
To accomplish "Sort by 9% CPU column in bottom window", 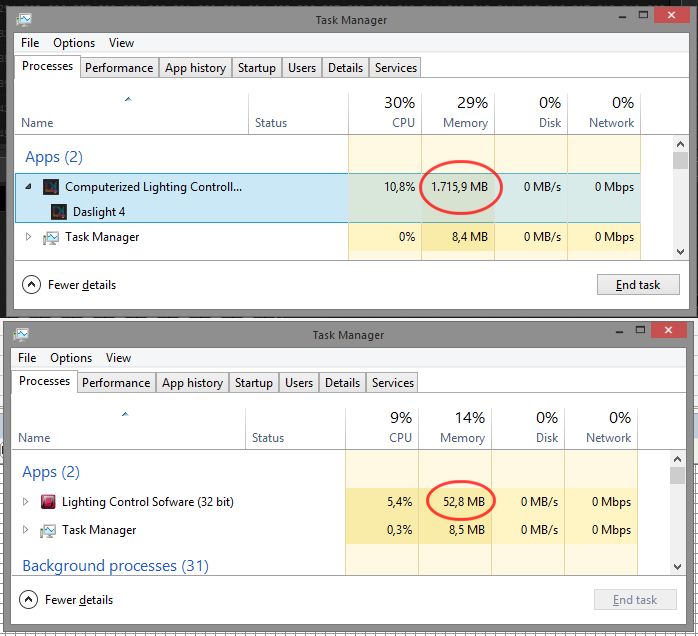I will pyautogui.click(x=382, y=428).
